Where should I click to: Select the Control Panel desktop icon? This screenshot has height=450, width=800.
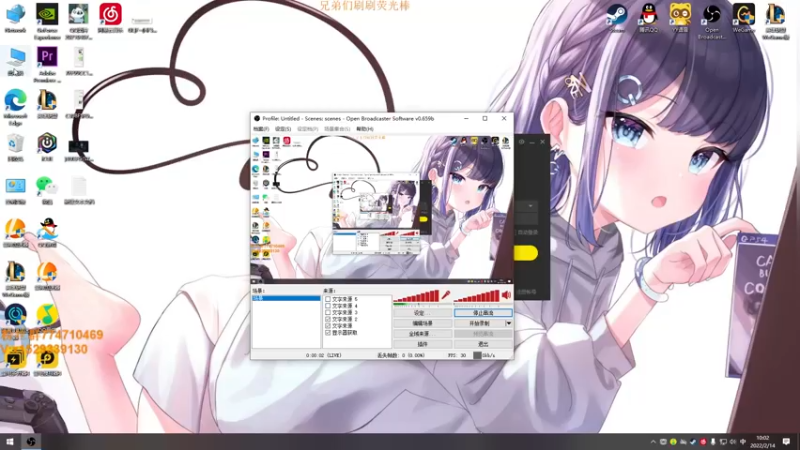(x=15, y=190)
